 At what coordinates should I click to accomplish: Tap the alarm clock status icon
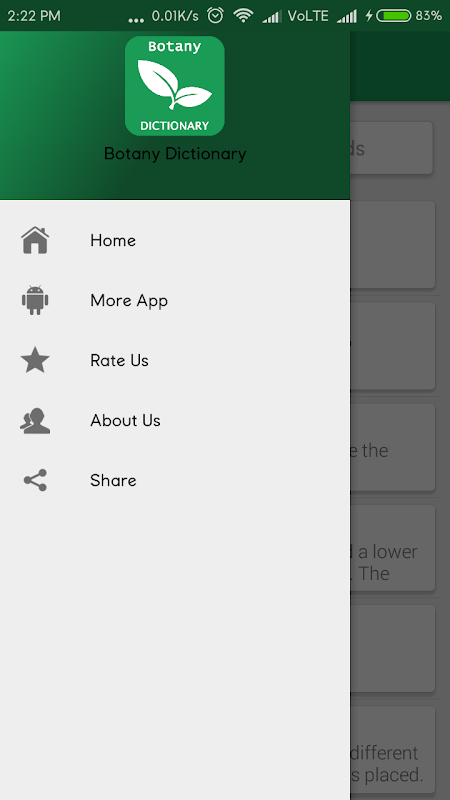click(215, 16)
